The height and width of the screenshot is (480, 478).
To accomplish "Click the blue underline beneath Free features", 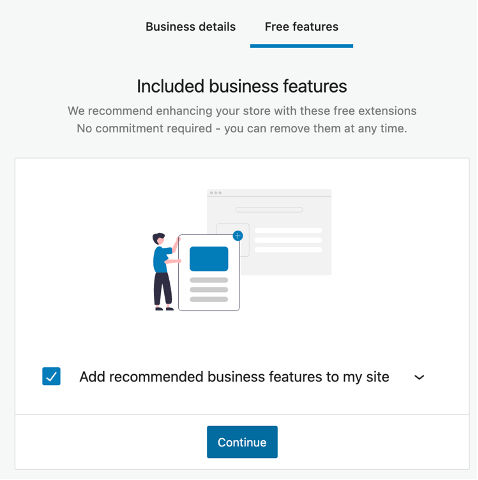I will coord(301,46).
